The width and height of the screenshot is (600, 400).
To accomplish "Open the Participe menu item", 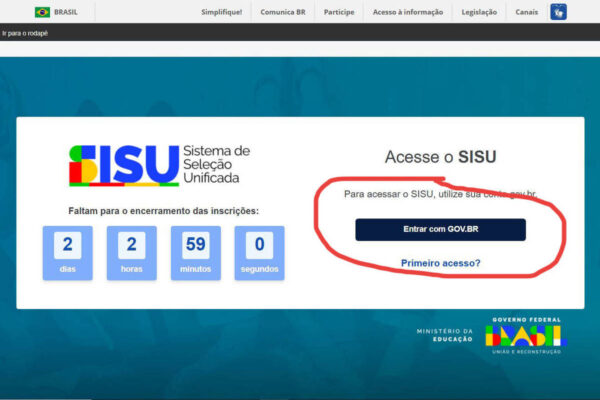I will point(339,12).
